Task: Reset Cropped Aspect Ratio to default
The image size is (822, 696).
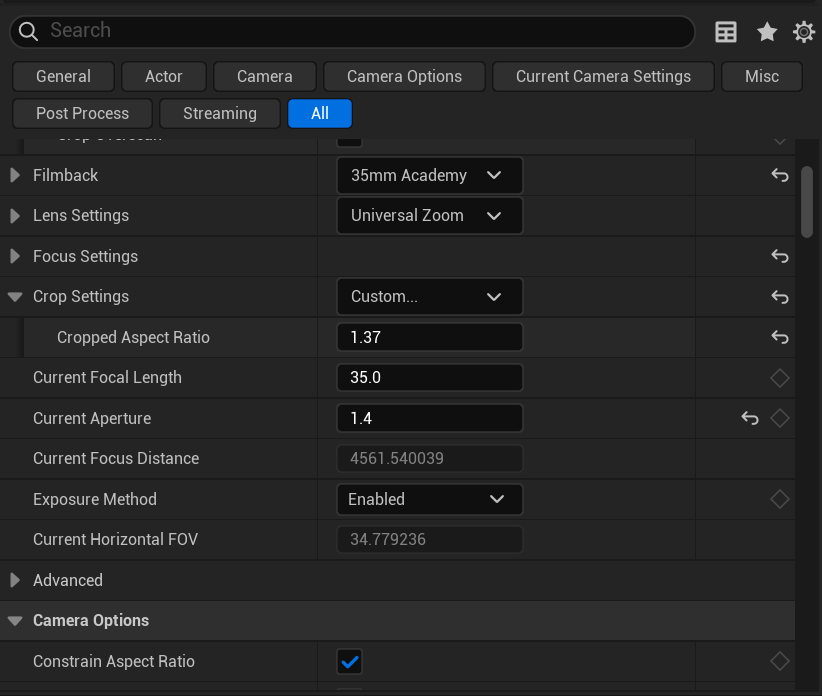Action: [x=780, y=337]
